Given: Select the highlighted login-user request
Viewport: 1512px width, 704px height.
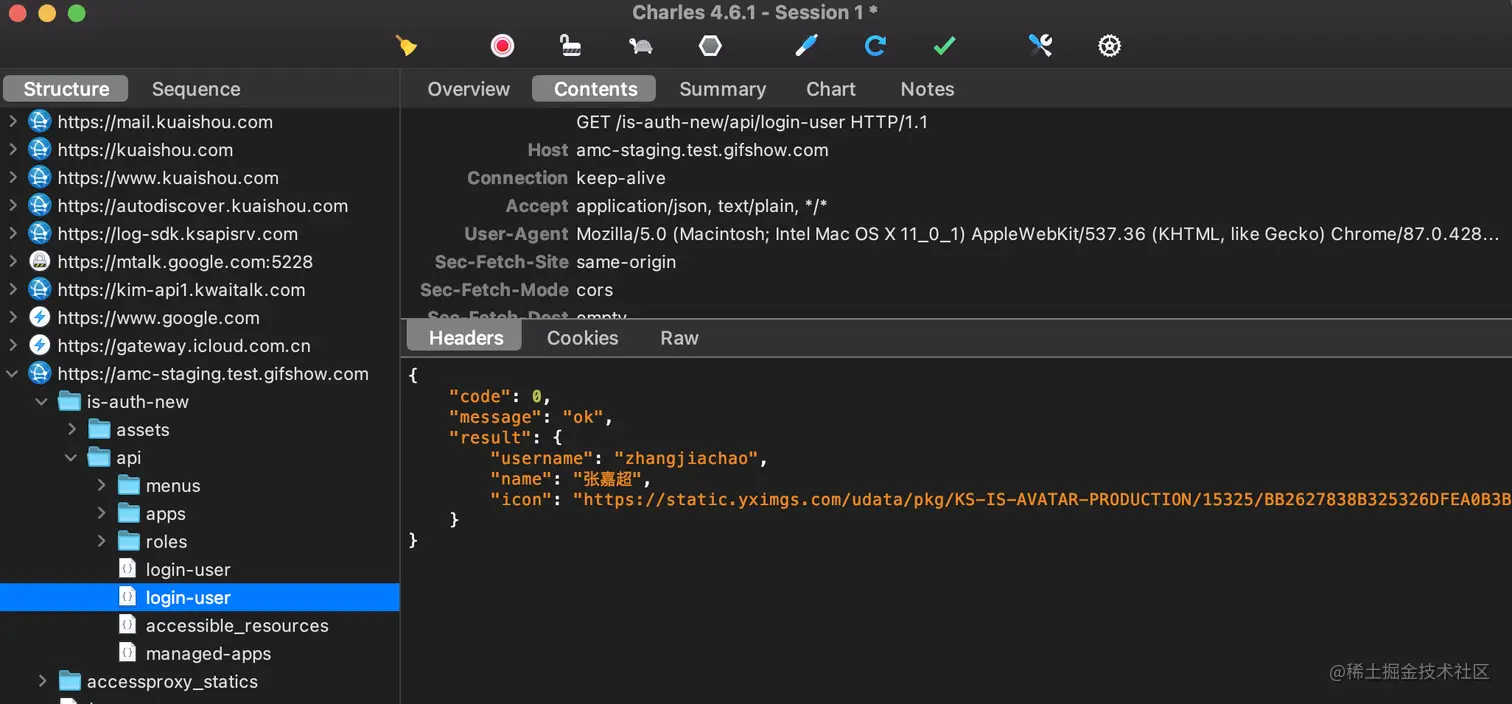Looking at the screenshot, I should pos(188,598).
